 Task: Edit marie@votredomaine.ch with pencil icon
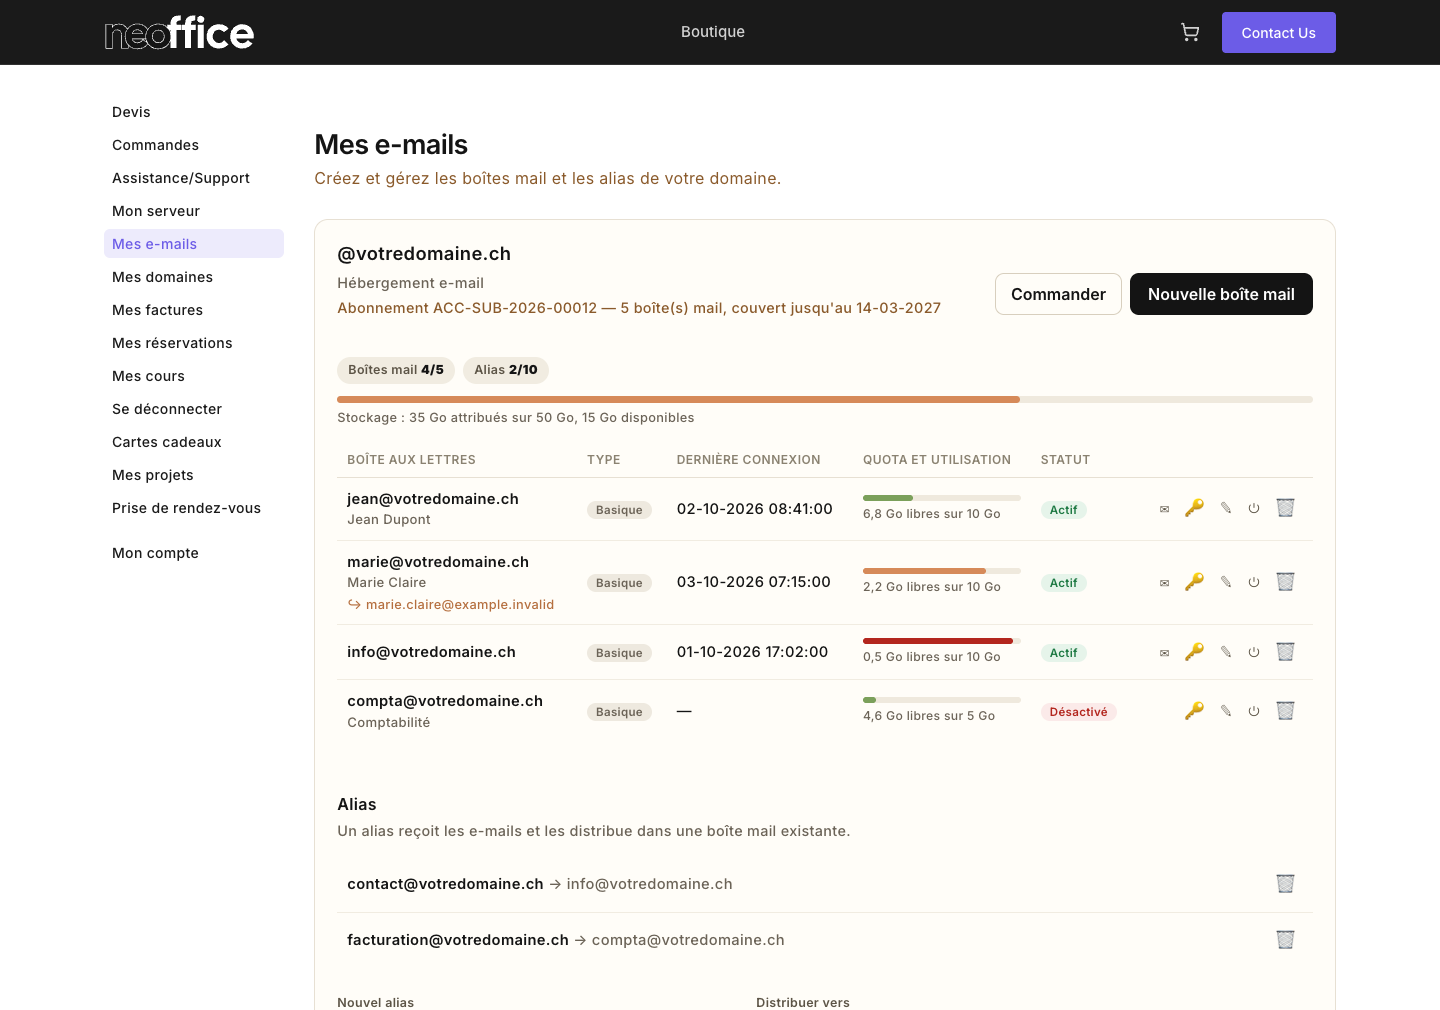(x=1225, y=582)
